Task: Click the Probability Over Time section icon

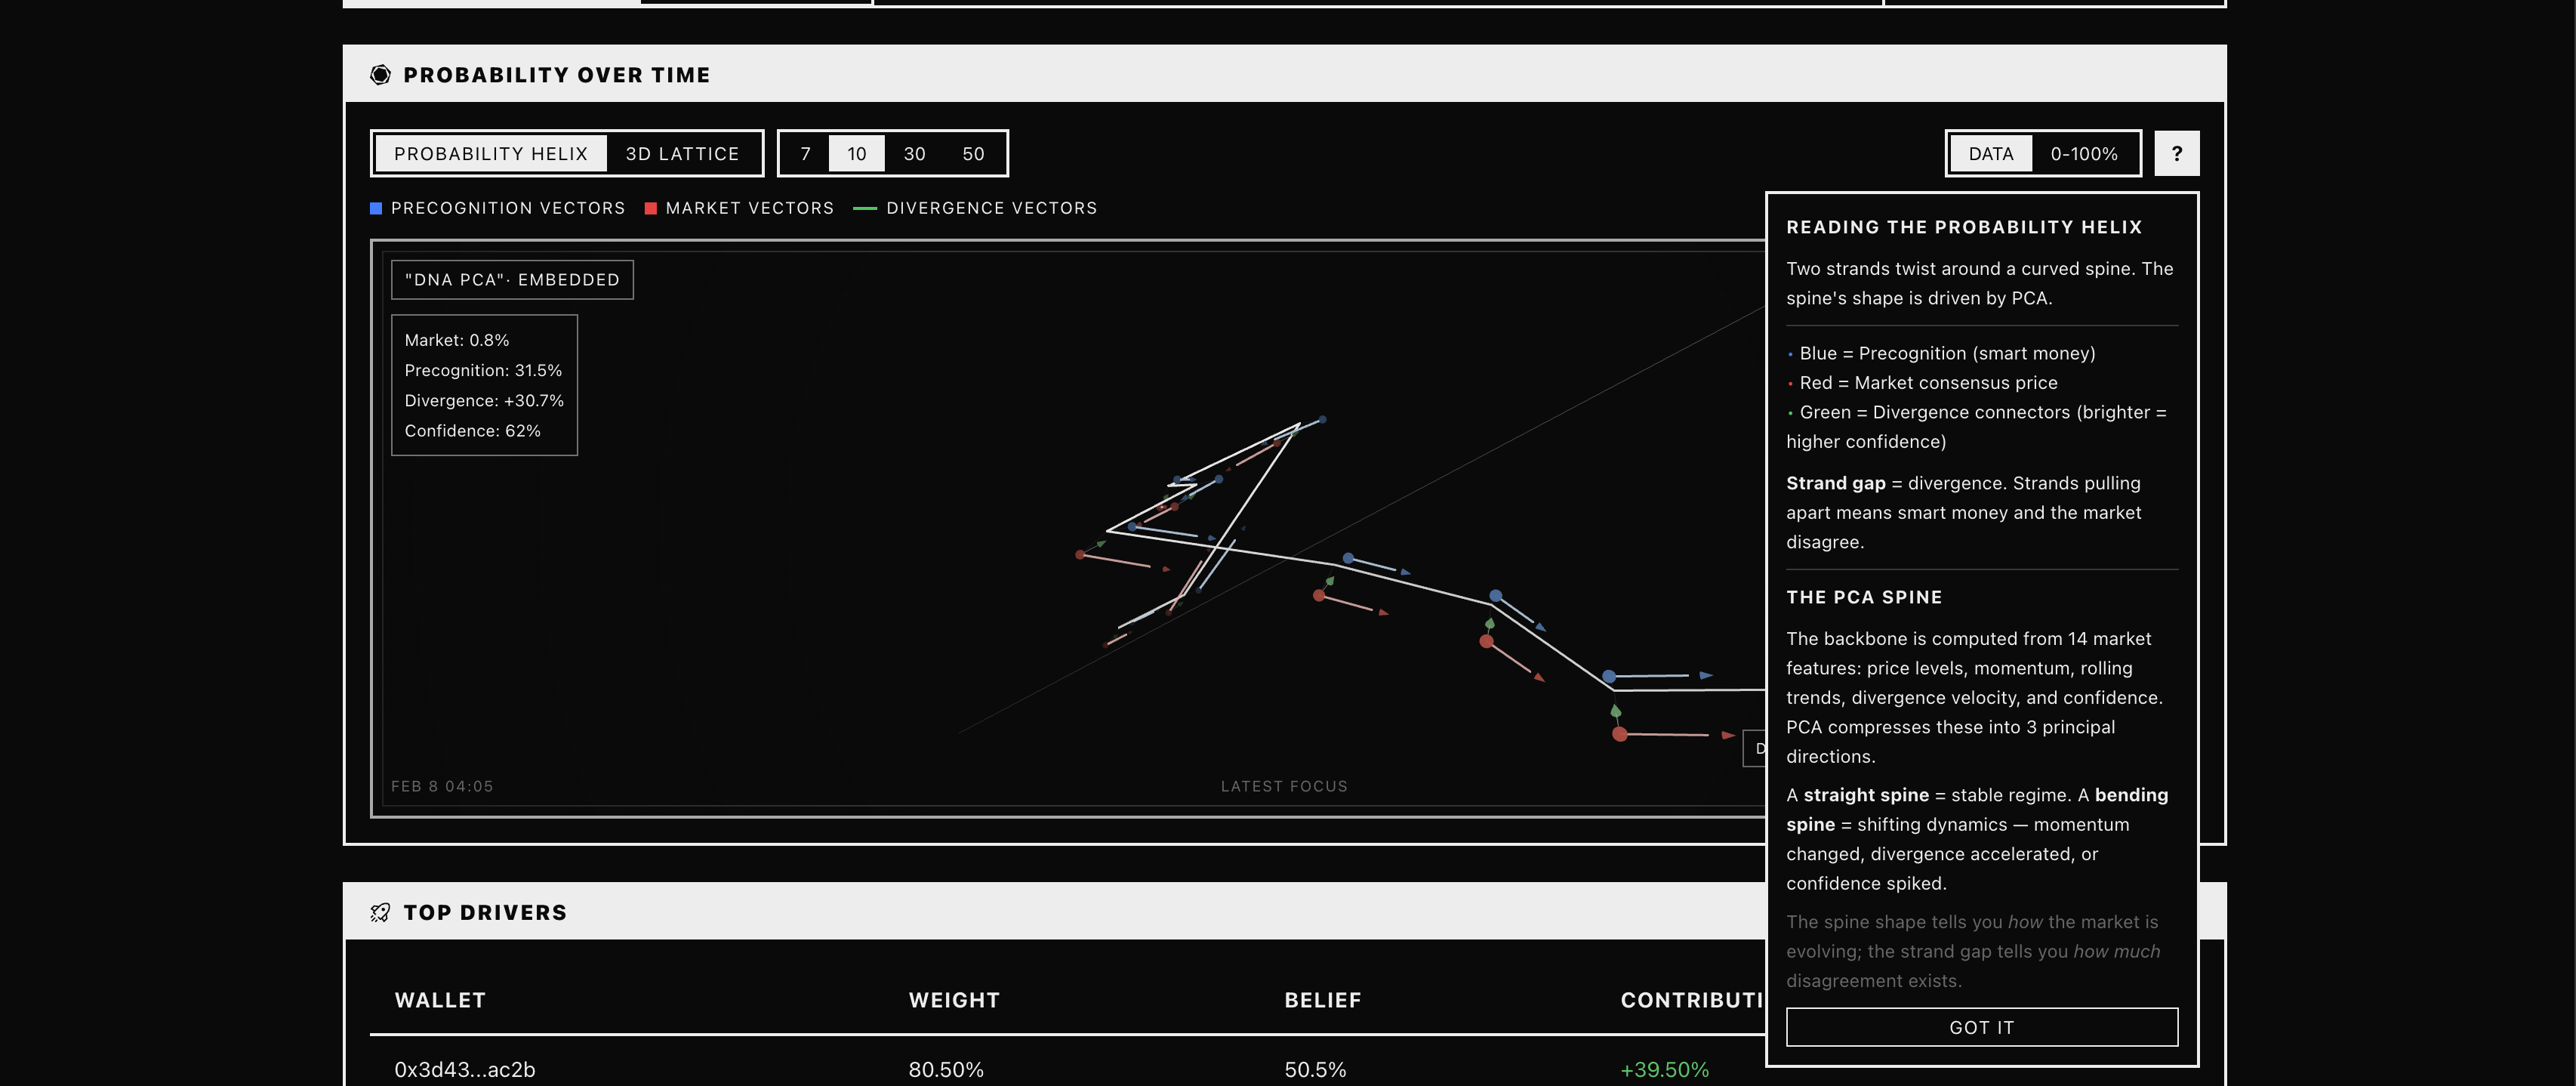Action: tap(380, 75)
